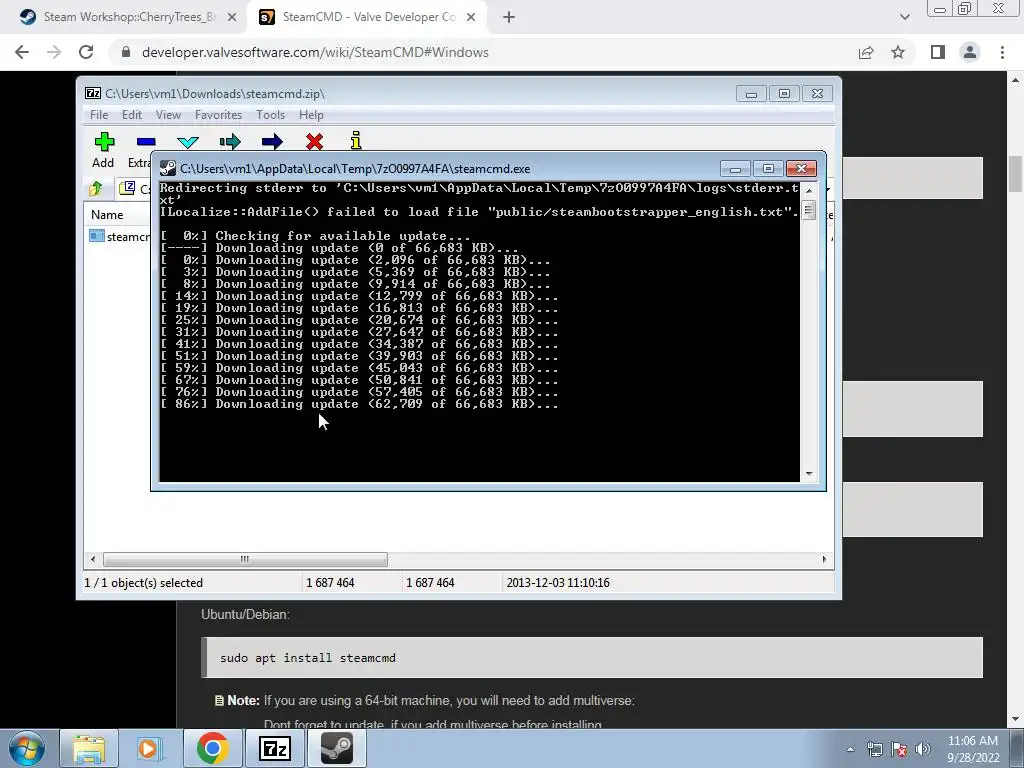
Task: Click Chrome icon in taskbar
Action: pos(212,748)
